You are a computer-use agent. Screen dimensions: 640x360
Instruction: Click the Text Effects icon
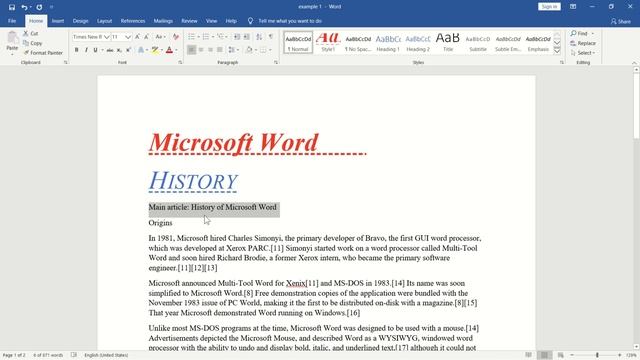pyautogui.click(x=141, y=50)
